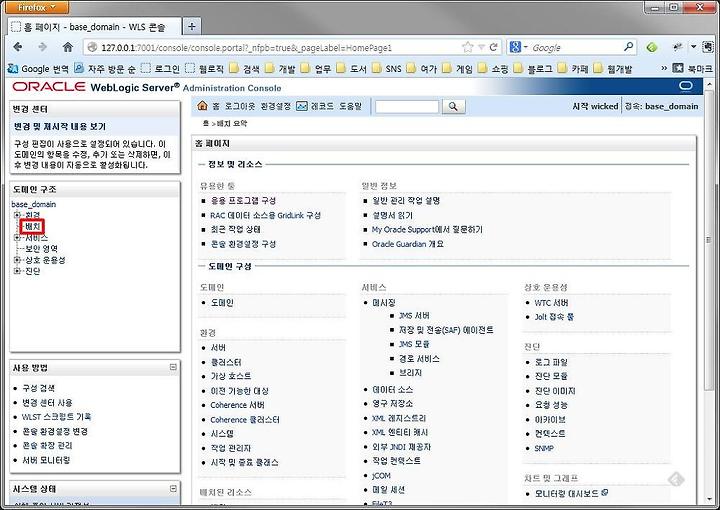
Task: Collapse the 사용 방법 panel
Action: tap(173, 367)
